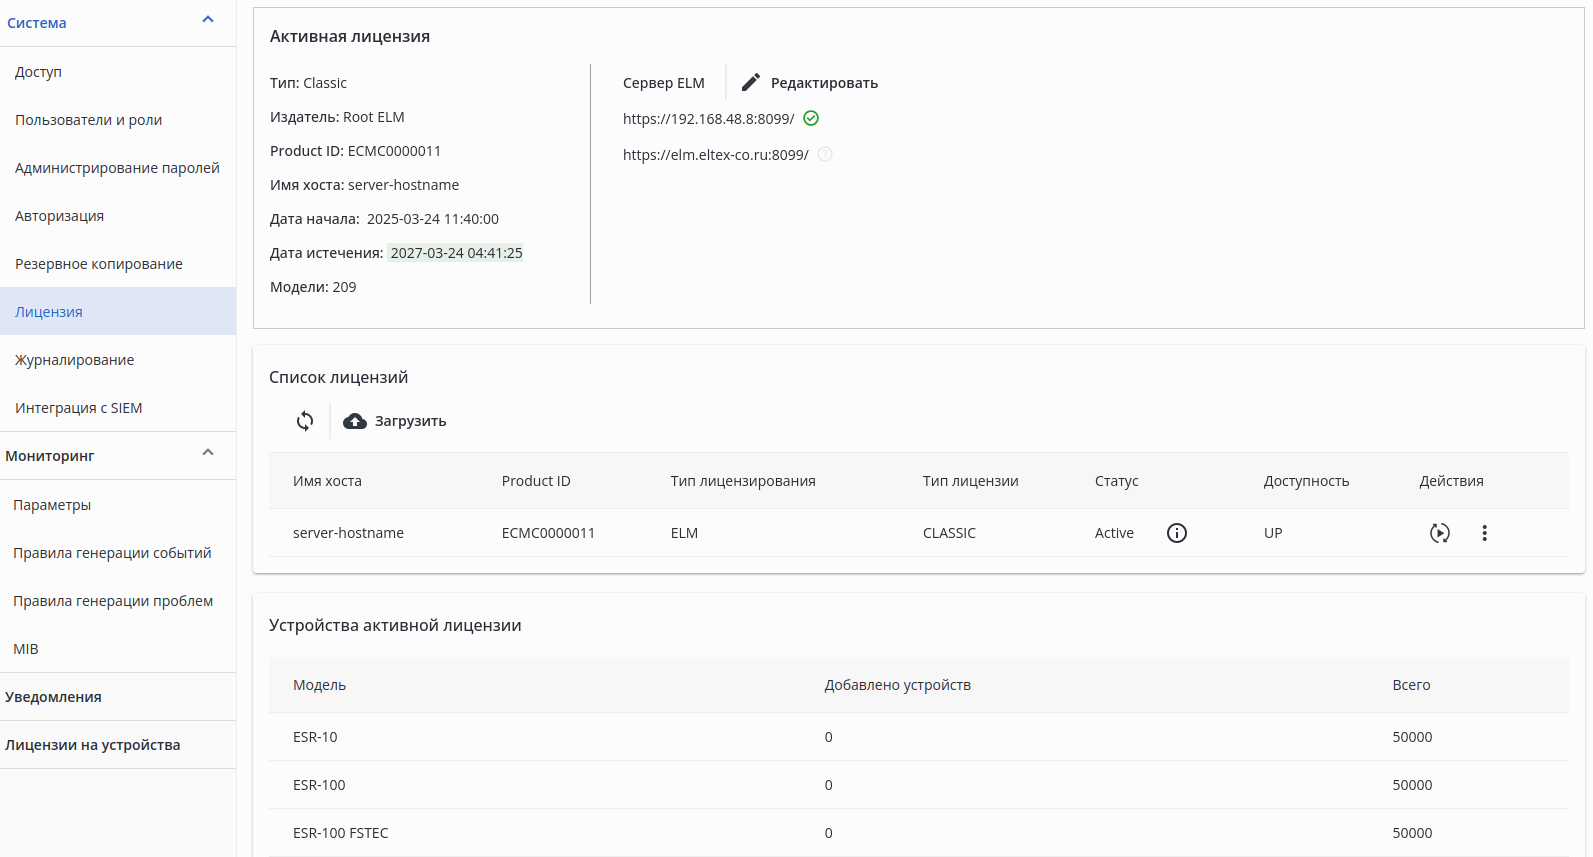The height and width of the screenshot is (857, 1593).
Task: Click the green check status icon
Action: coord(811,119)
